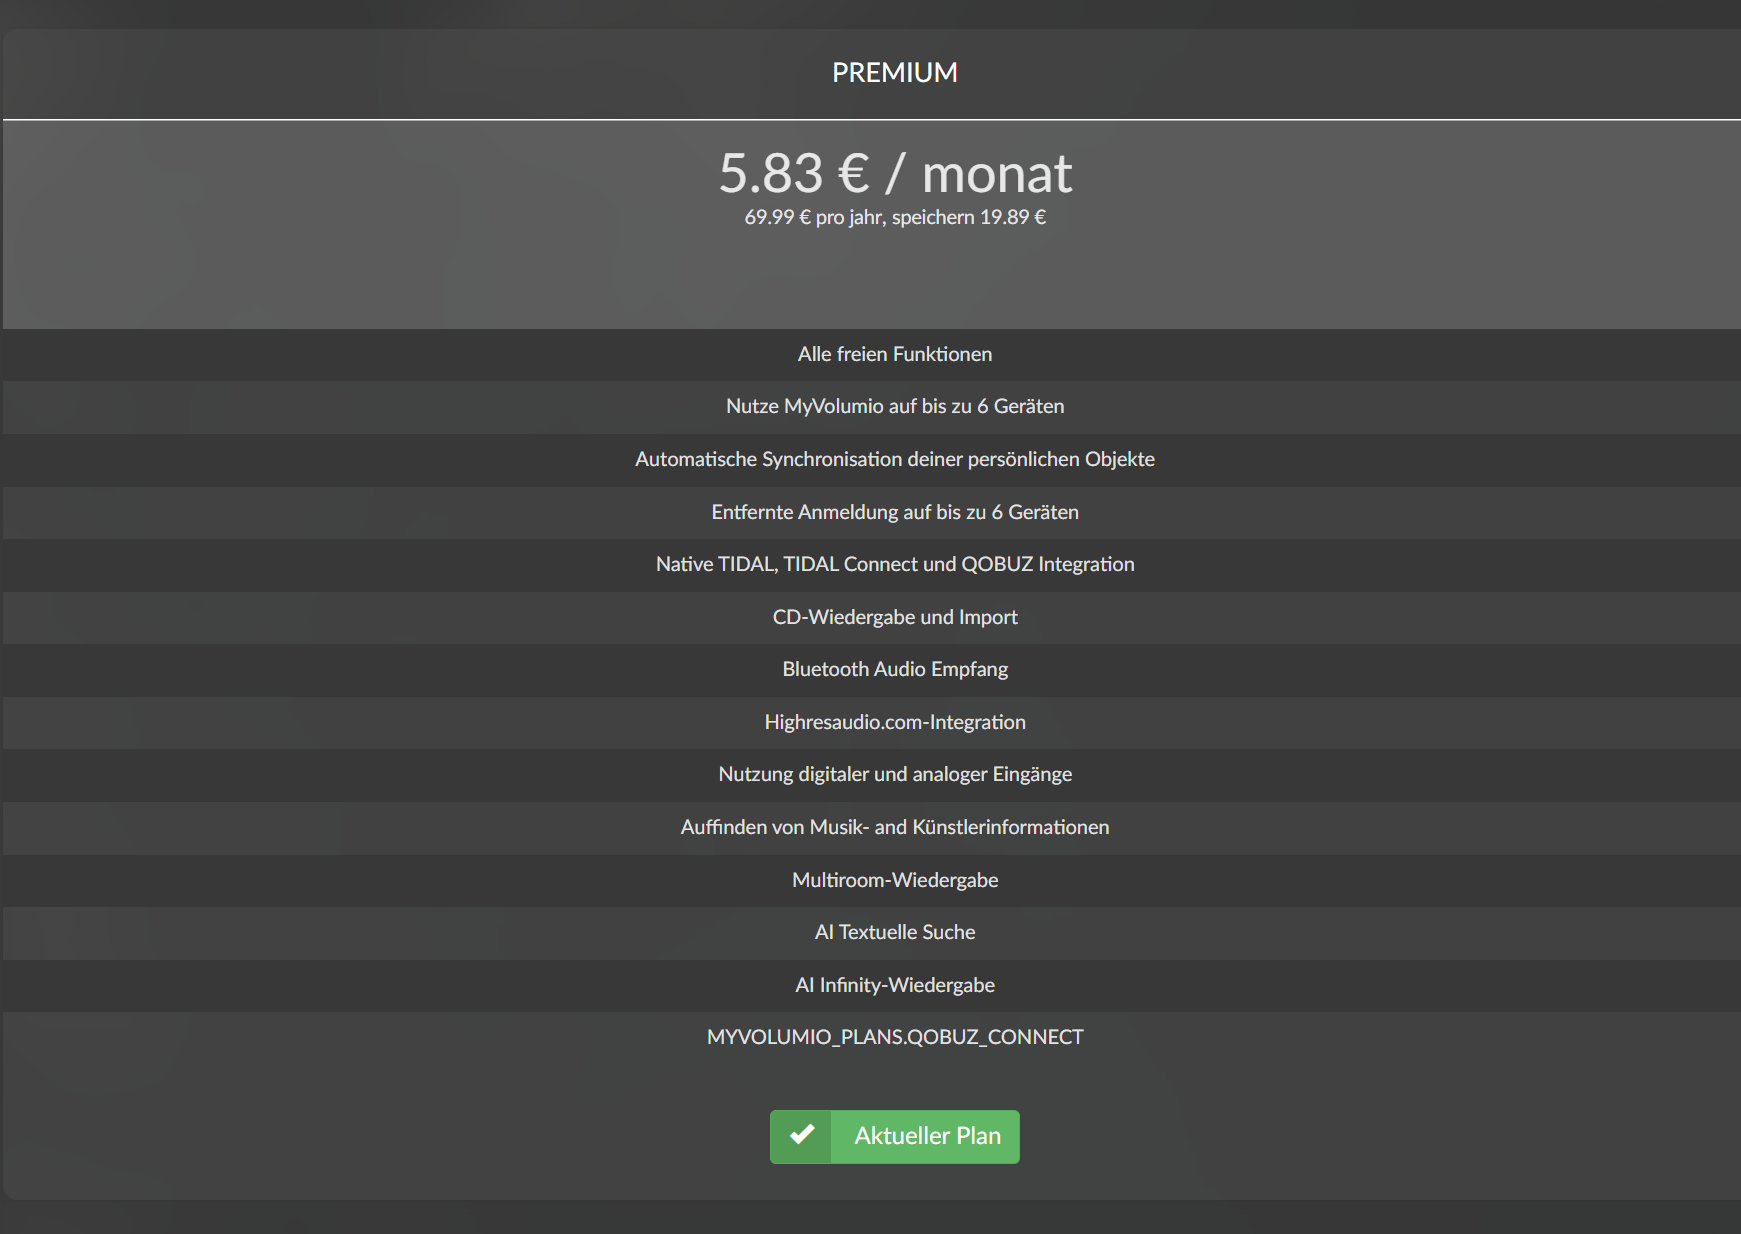The width and height of the screenshot is (1741, 1234).
Task: Click the Automatische Synchronisation feature row
Action: (872, 460)
